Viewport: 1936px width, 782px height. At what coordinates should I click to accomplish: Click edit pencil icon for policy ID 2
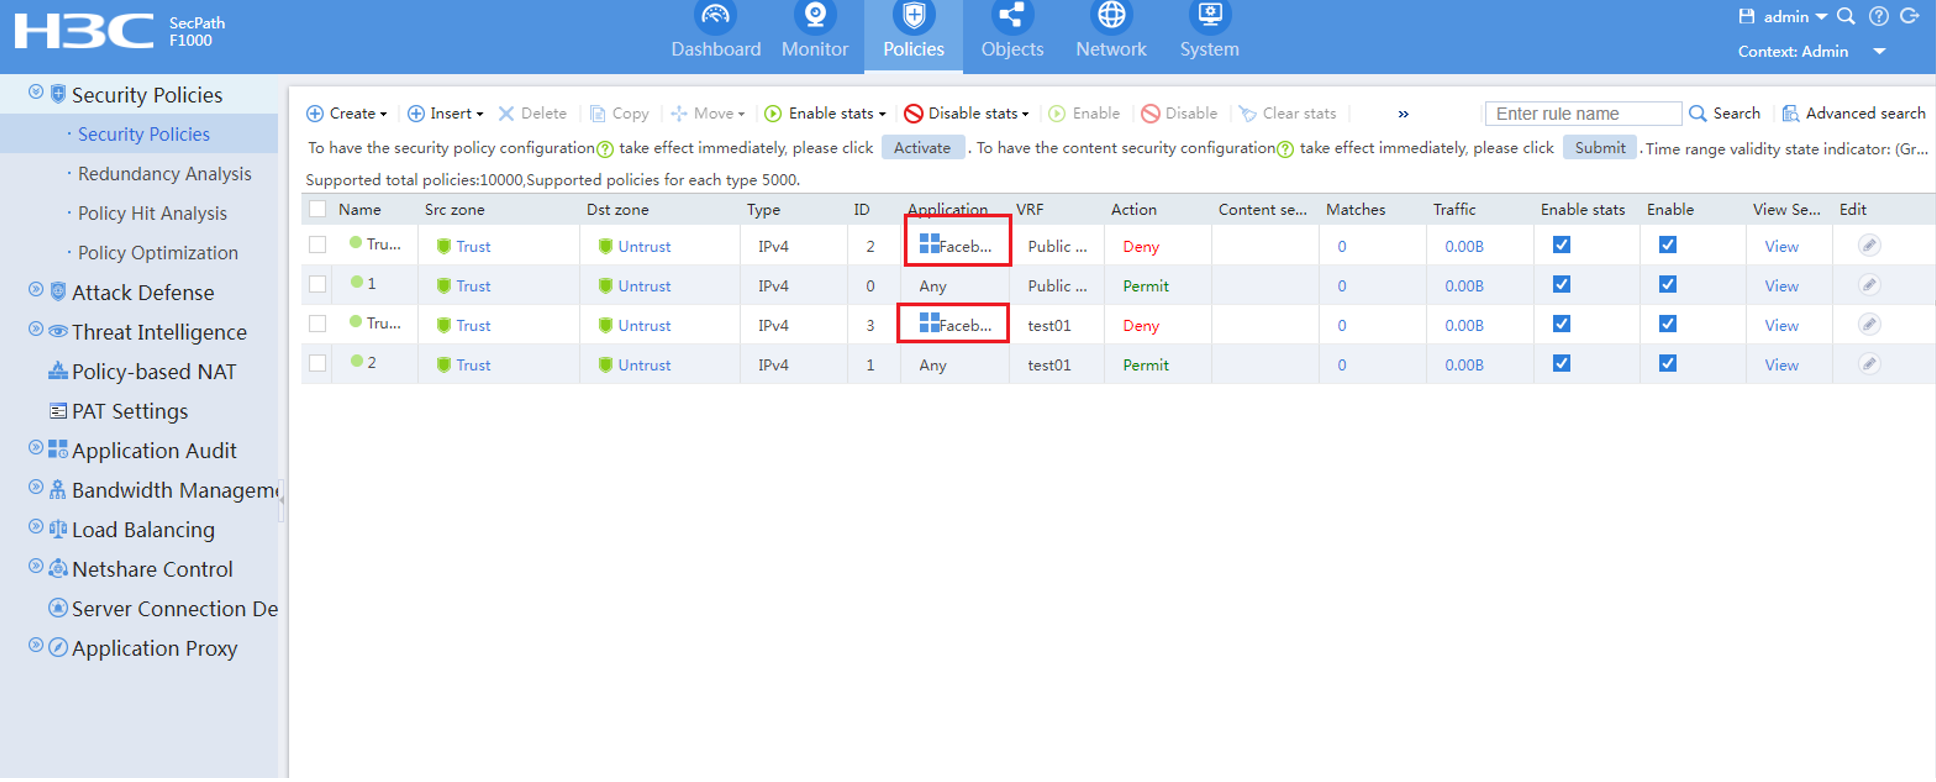click(x=1869, y=245)
